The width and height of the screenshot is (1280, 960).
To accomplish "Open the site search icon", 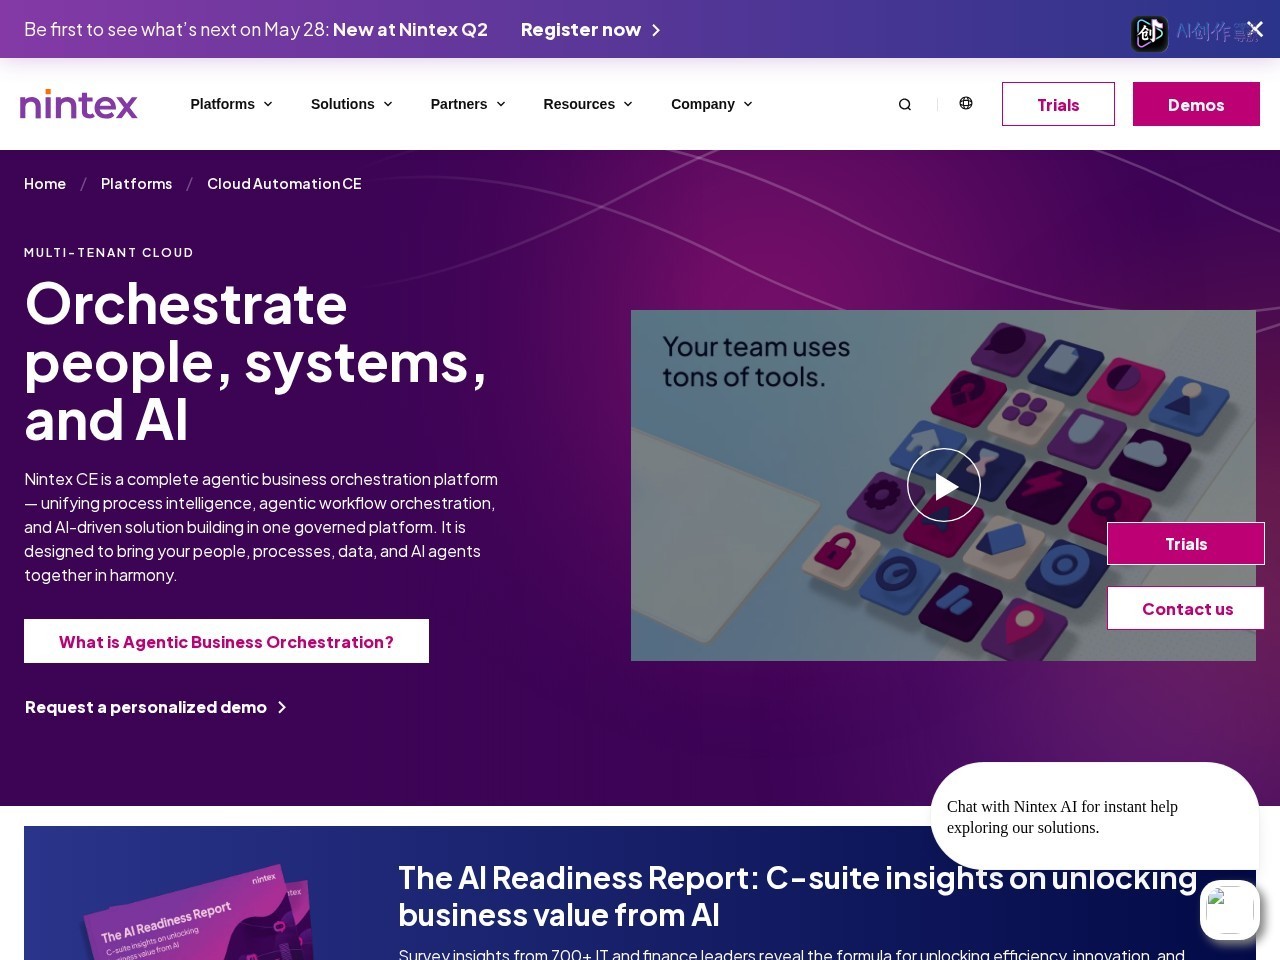I will coord(905,104).
